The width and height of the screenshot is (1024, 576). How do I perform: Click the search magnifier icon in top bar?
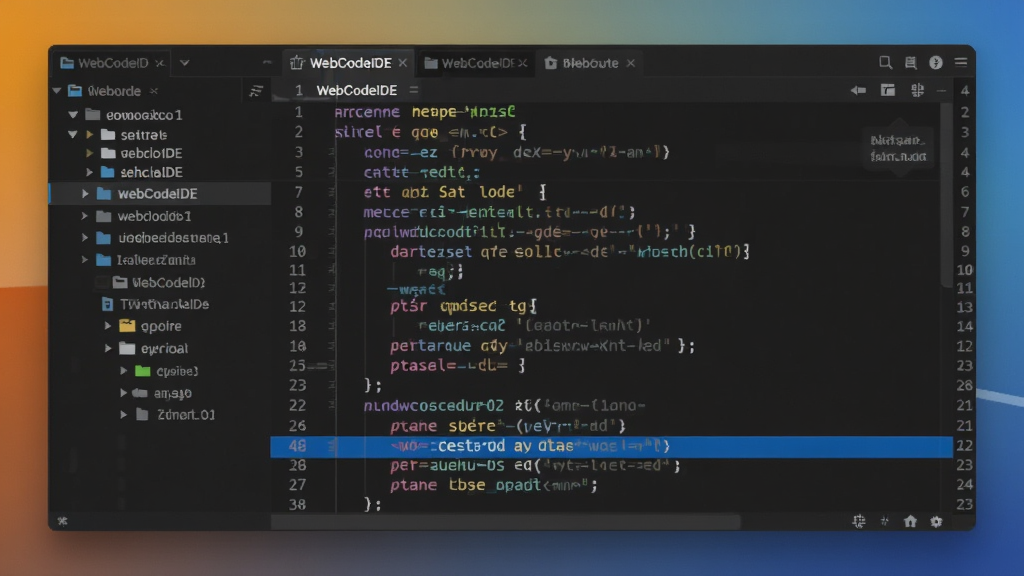[x=885, y=63]
